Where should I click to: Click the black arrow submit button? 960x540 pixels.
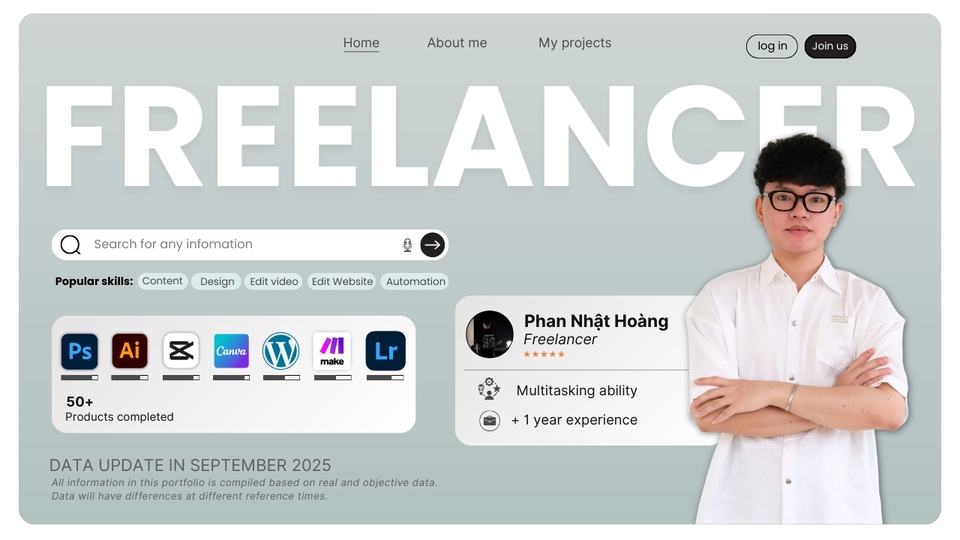point(433,245)
